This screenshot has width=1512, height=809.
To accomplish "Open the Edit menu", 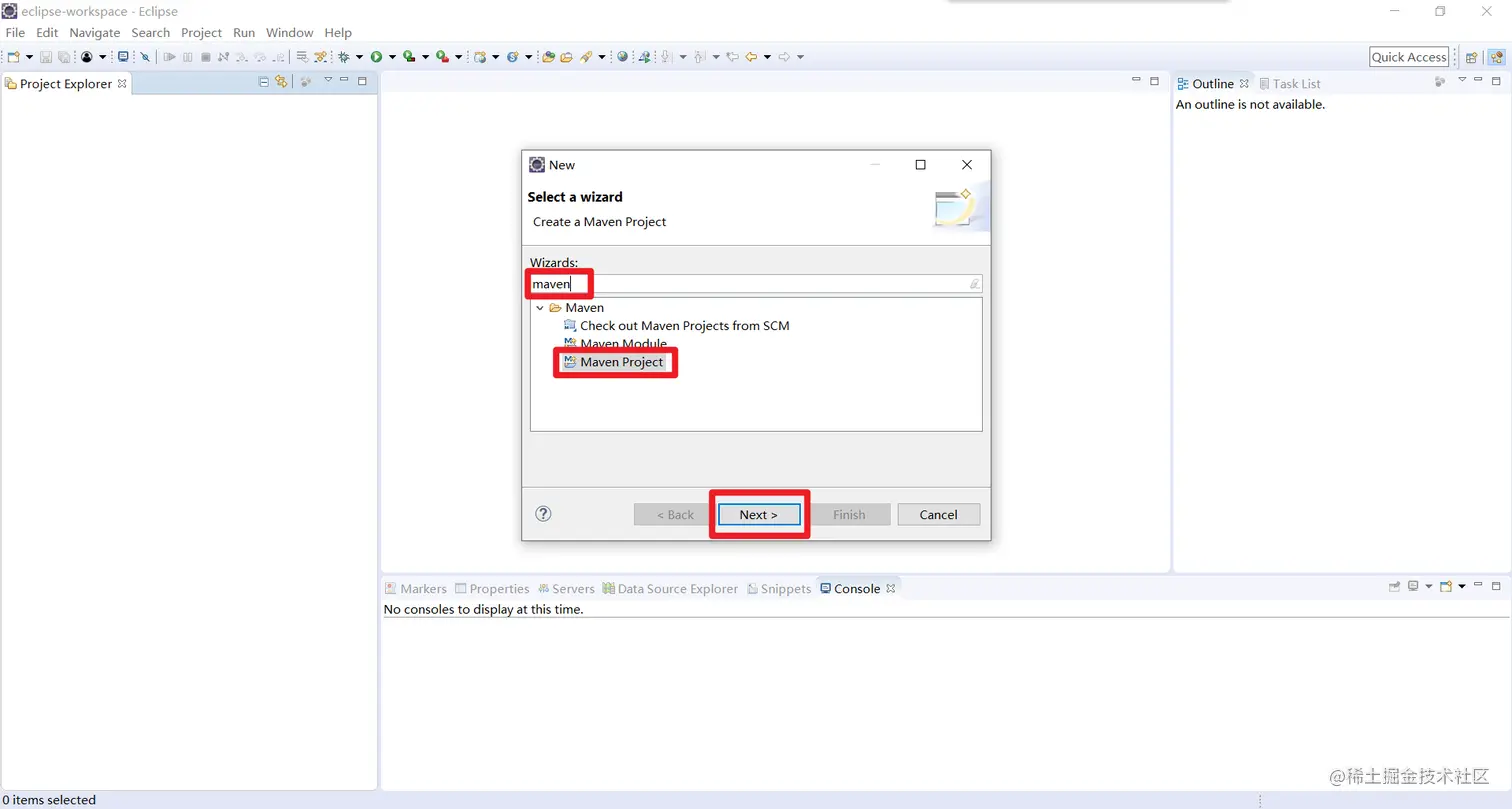I will (47, 33).
